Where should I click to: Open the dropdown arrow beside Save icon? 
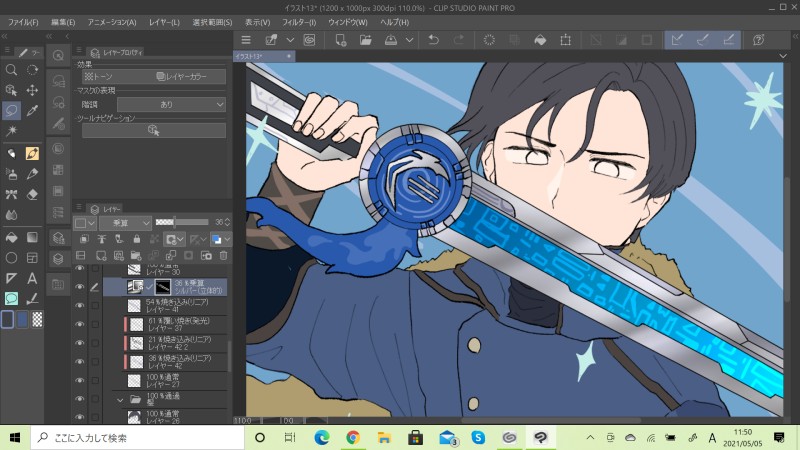click(x=409, y=40)
